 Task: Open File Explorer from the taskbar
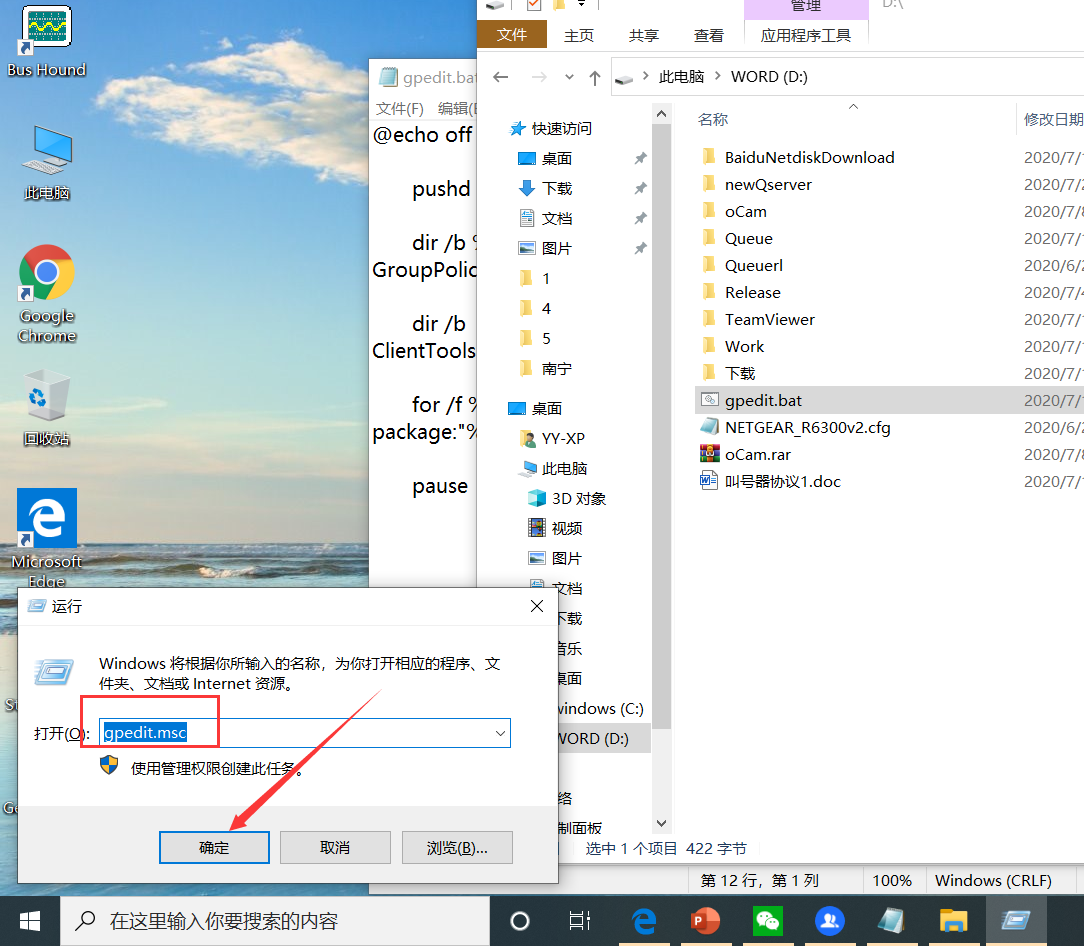pos(952,921)
